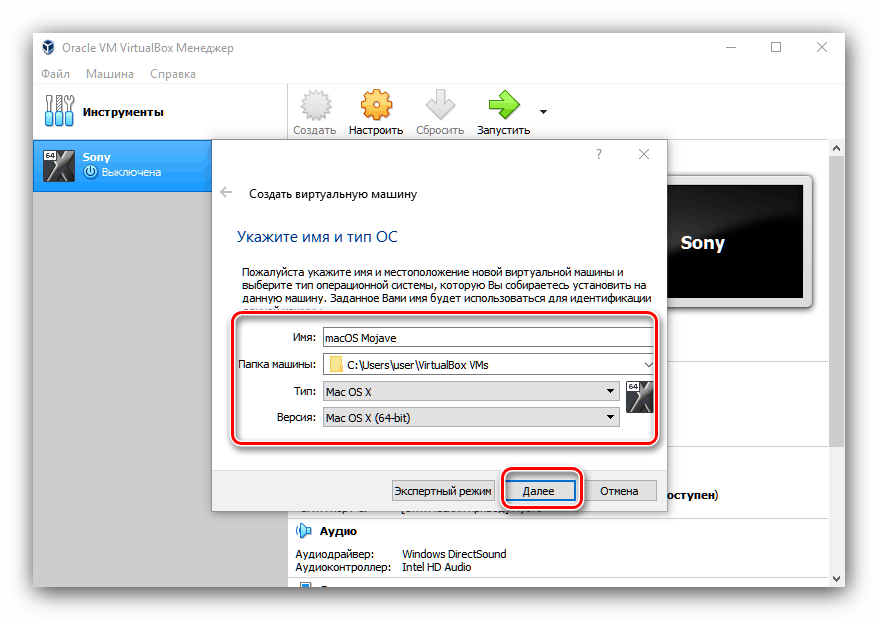Click the Intel HD Audio value
Image resolution: width=878 pixels, height=620 pixels.
[436, 567]
